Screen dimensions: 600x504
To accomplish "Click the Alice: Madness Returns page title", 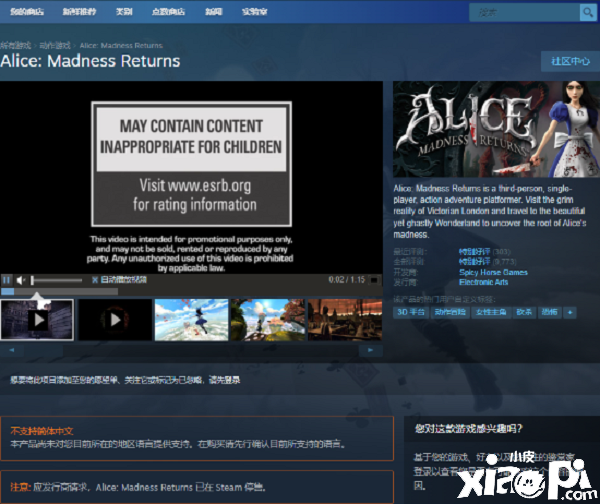I will (90, 61).
